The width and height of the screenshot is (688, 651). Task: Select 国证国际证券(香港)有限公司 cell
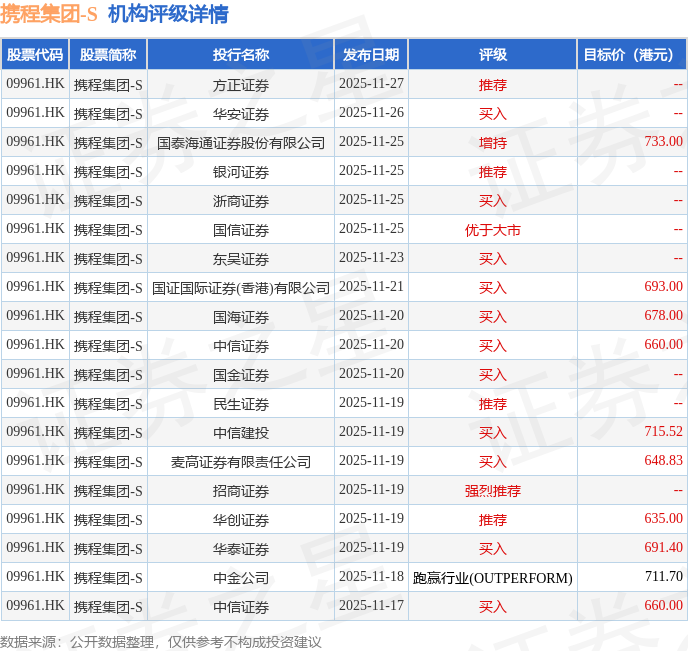pos(241,288)
